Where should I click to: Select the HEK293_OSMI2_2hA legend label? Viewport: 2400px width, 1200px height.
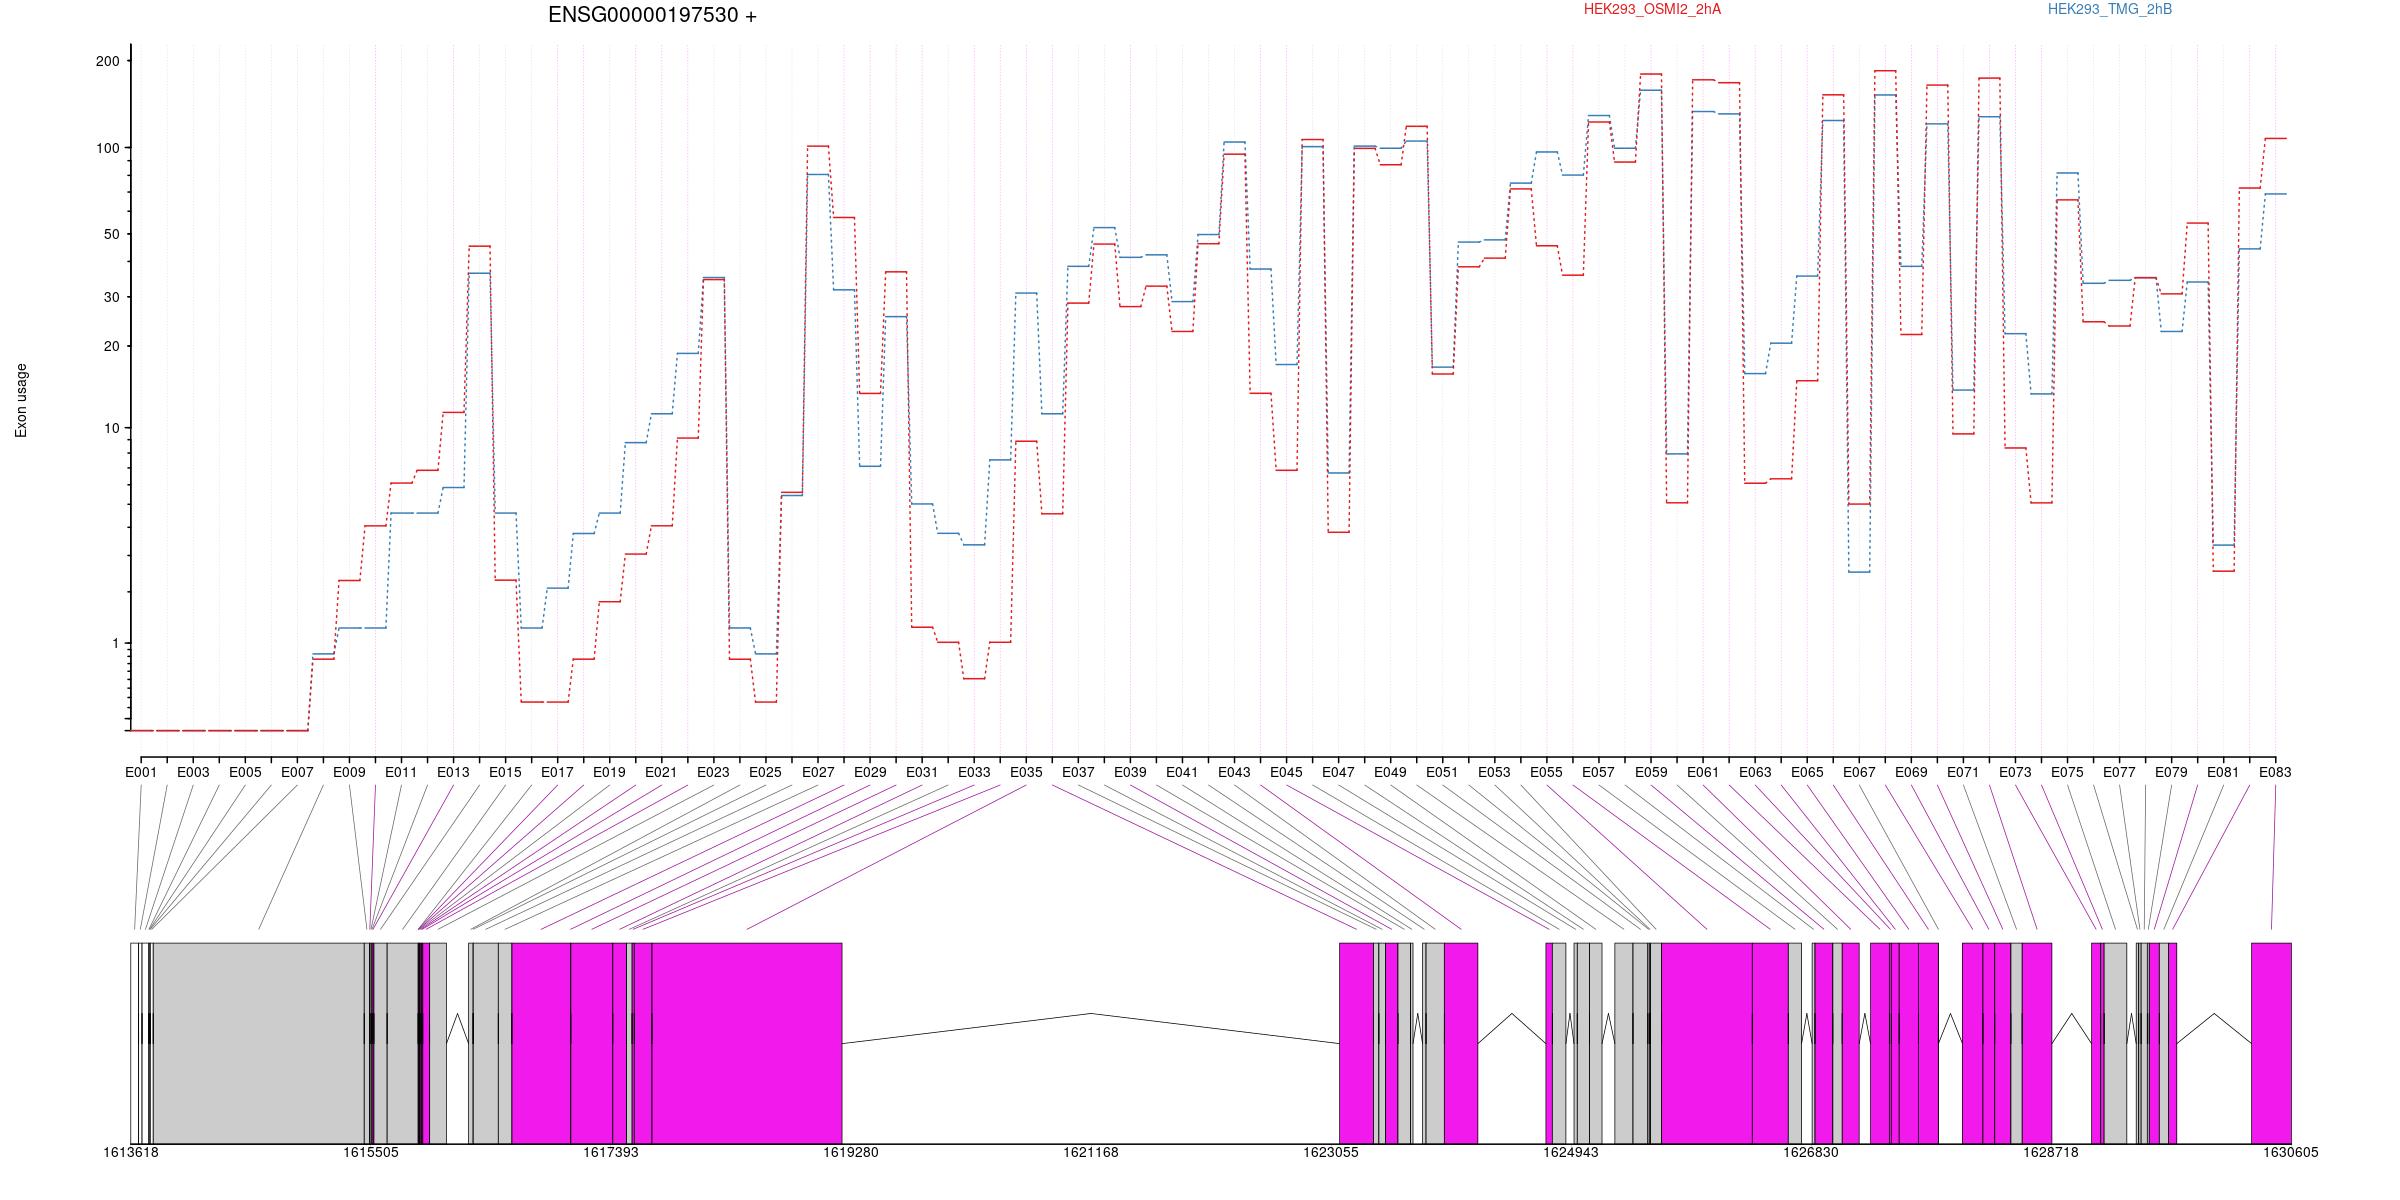pos(1652,9)
